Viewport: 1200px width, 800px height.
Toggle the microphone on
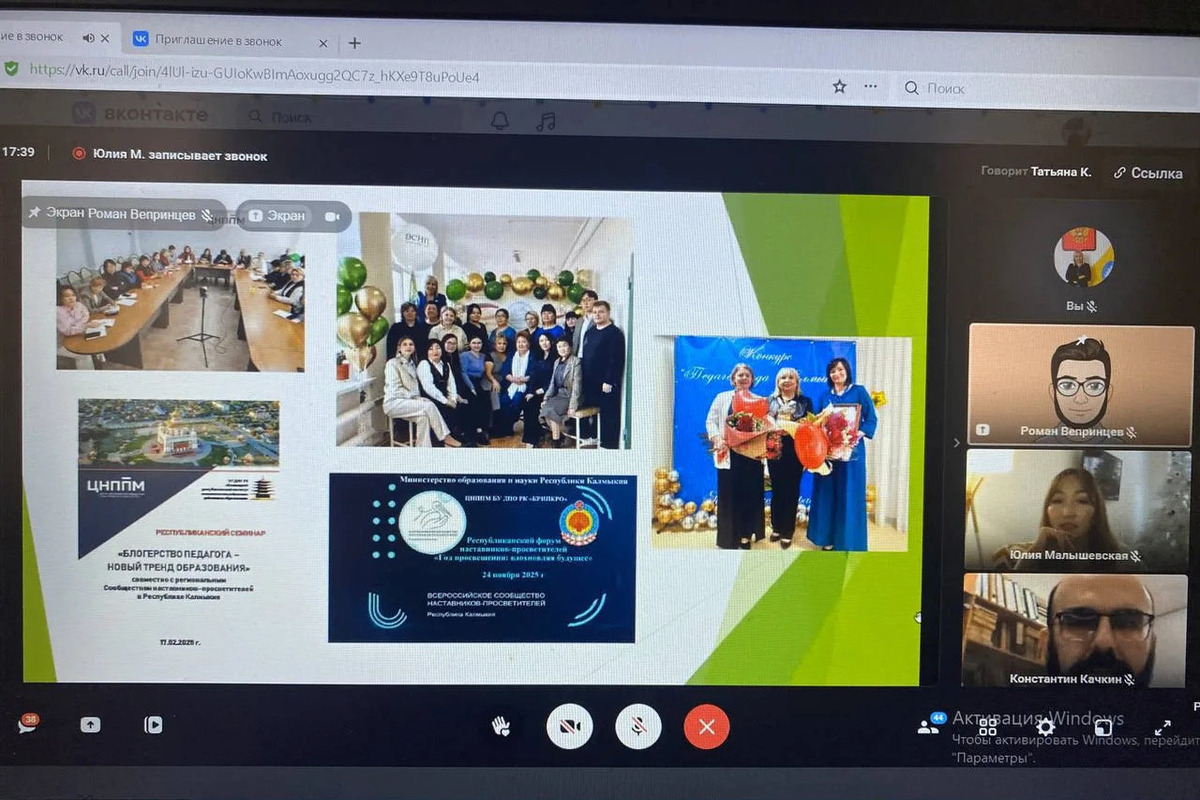pos(638,727)
